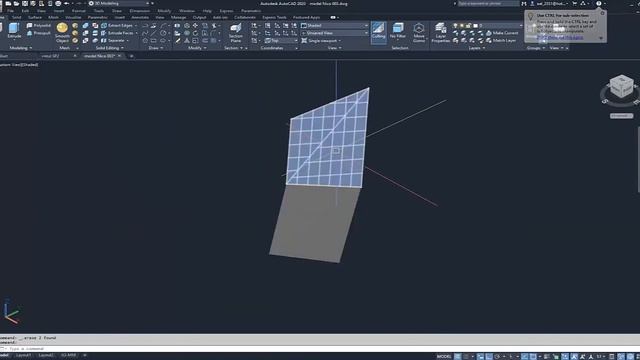This screenshot has height=360, width=640.
Task: Click the new drawing tab plus button
Action: 131,56
